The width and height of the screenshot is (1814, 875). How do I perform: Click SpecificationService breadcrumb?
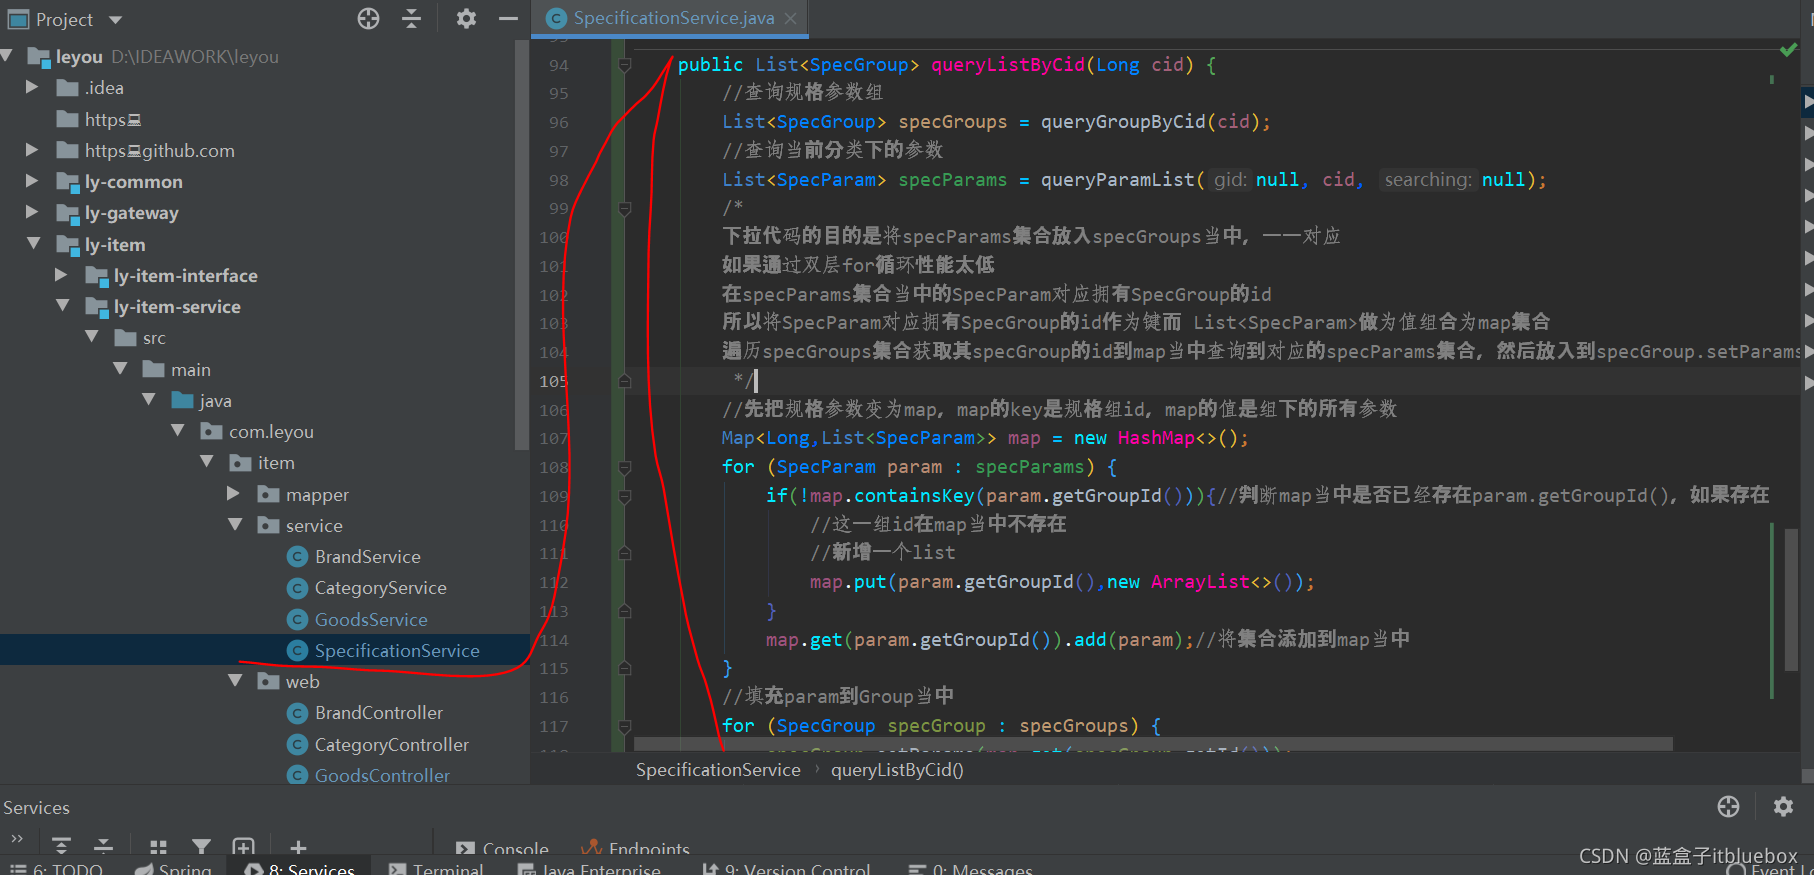pyautogui.click(x=718, y=769)
